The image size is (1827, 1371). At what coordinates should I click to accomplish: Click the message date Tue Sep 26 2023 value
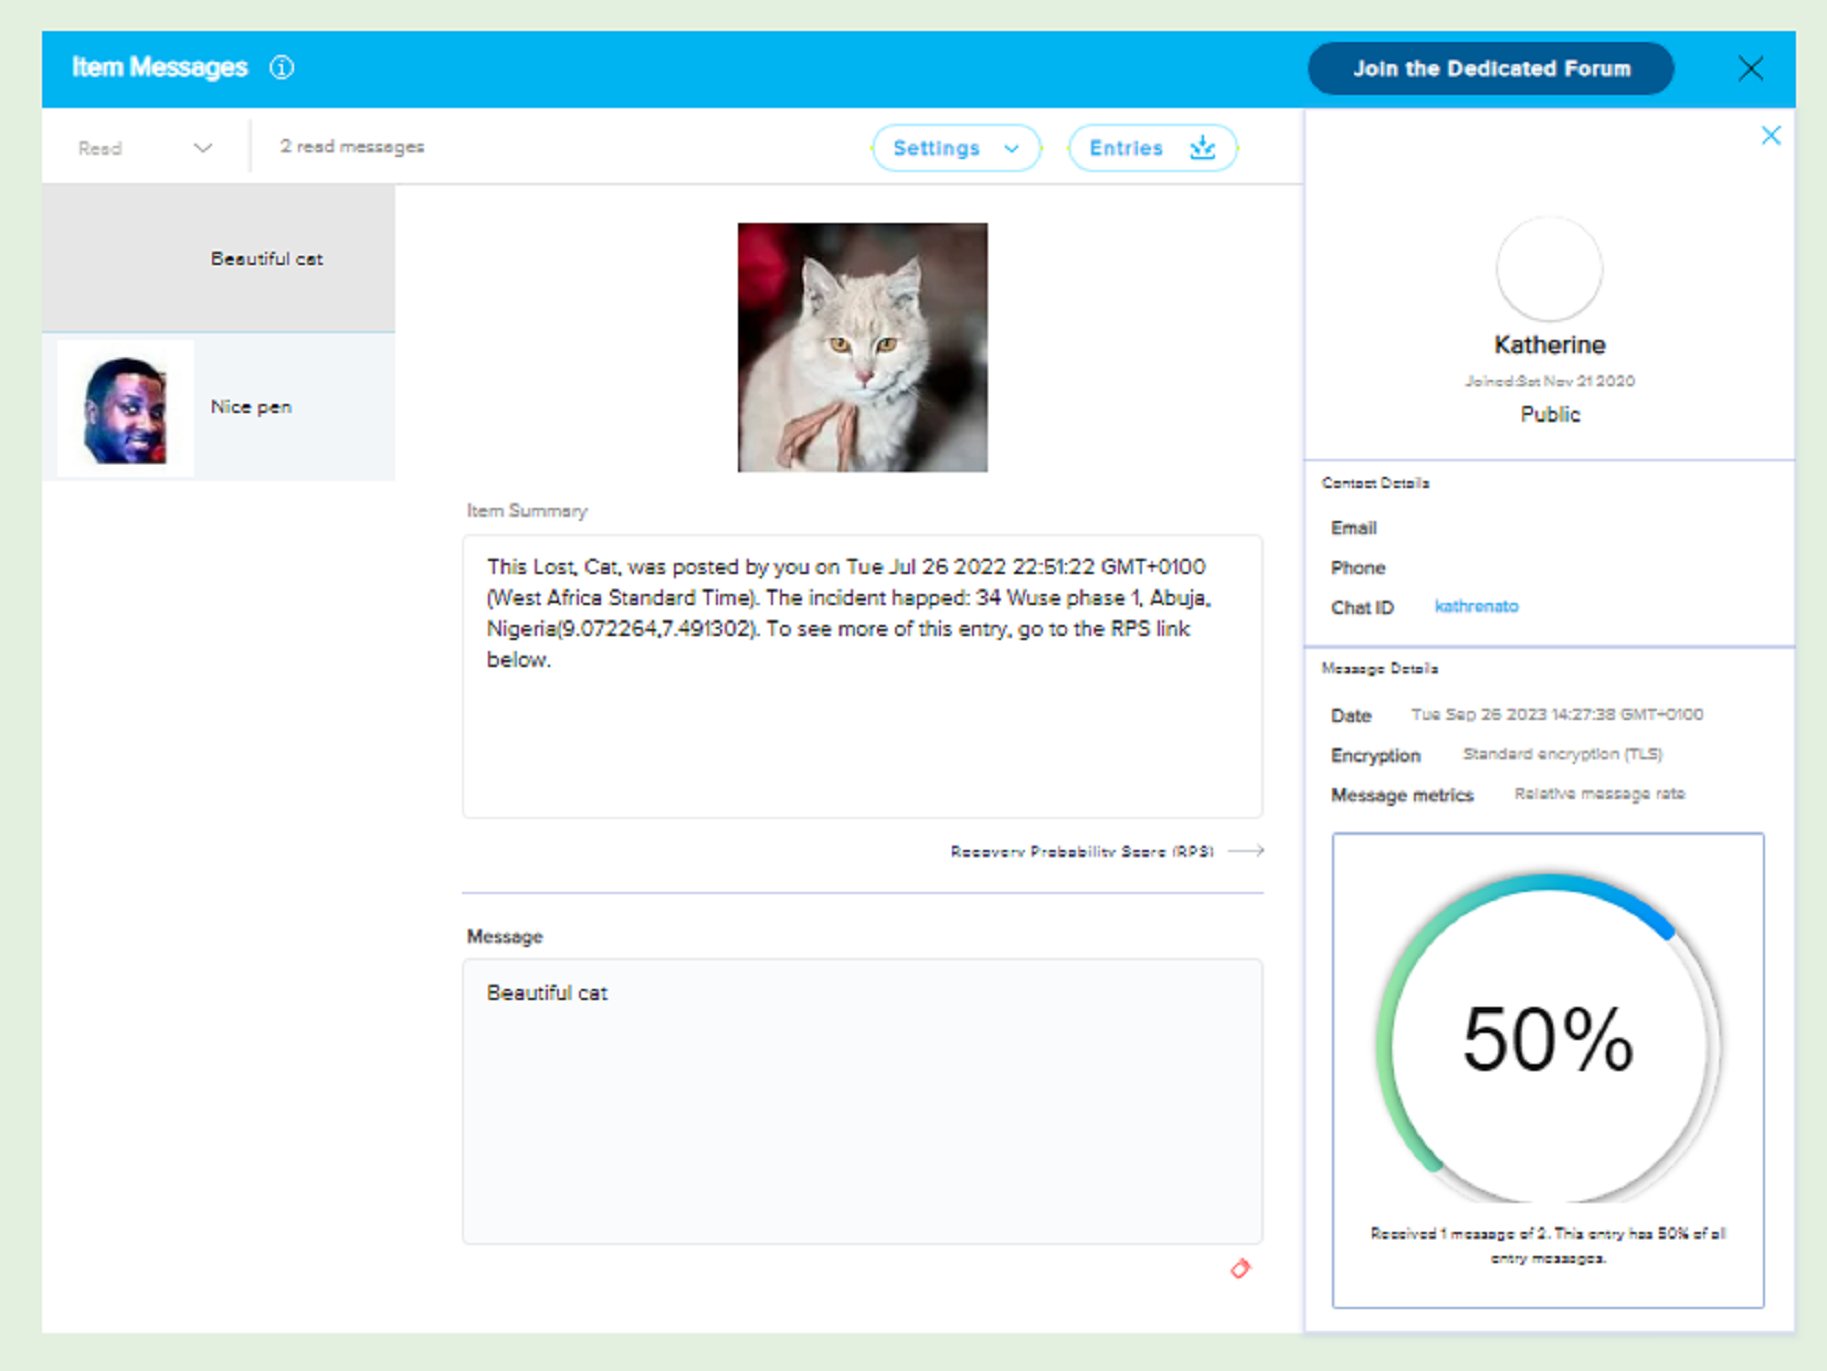(x=1557, y=715)
